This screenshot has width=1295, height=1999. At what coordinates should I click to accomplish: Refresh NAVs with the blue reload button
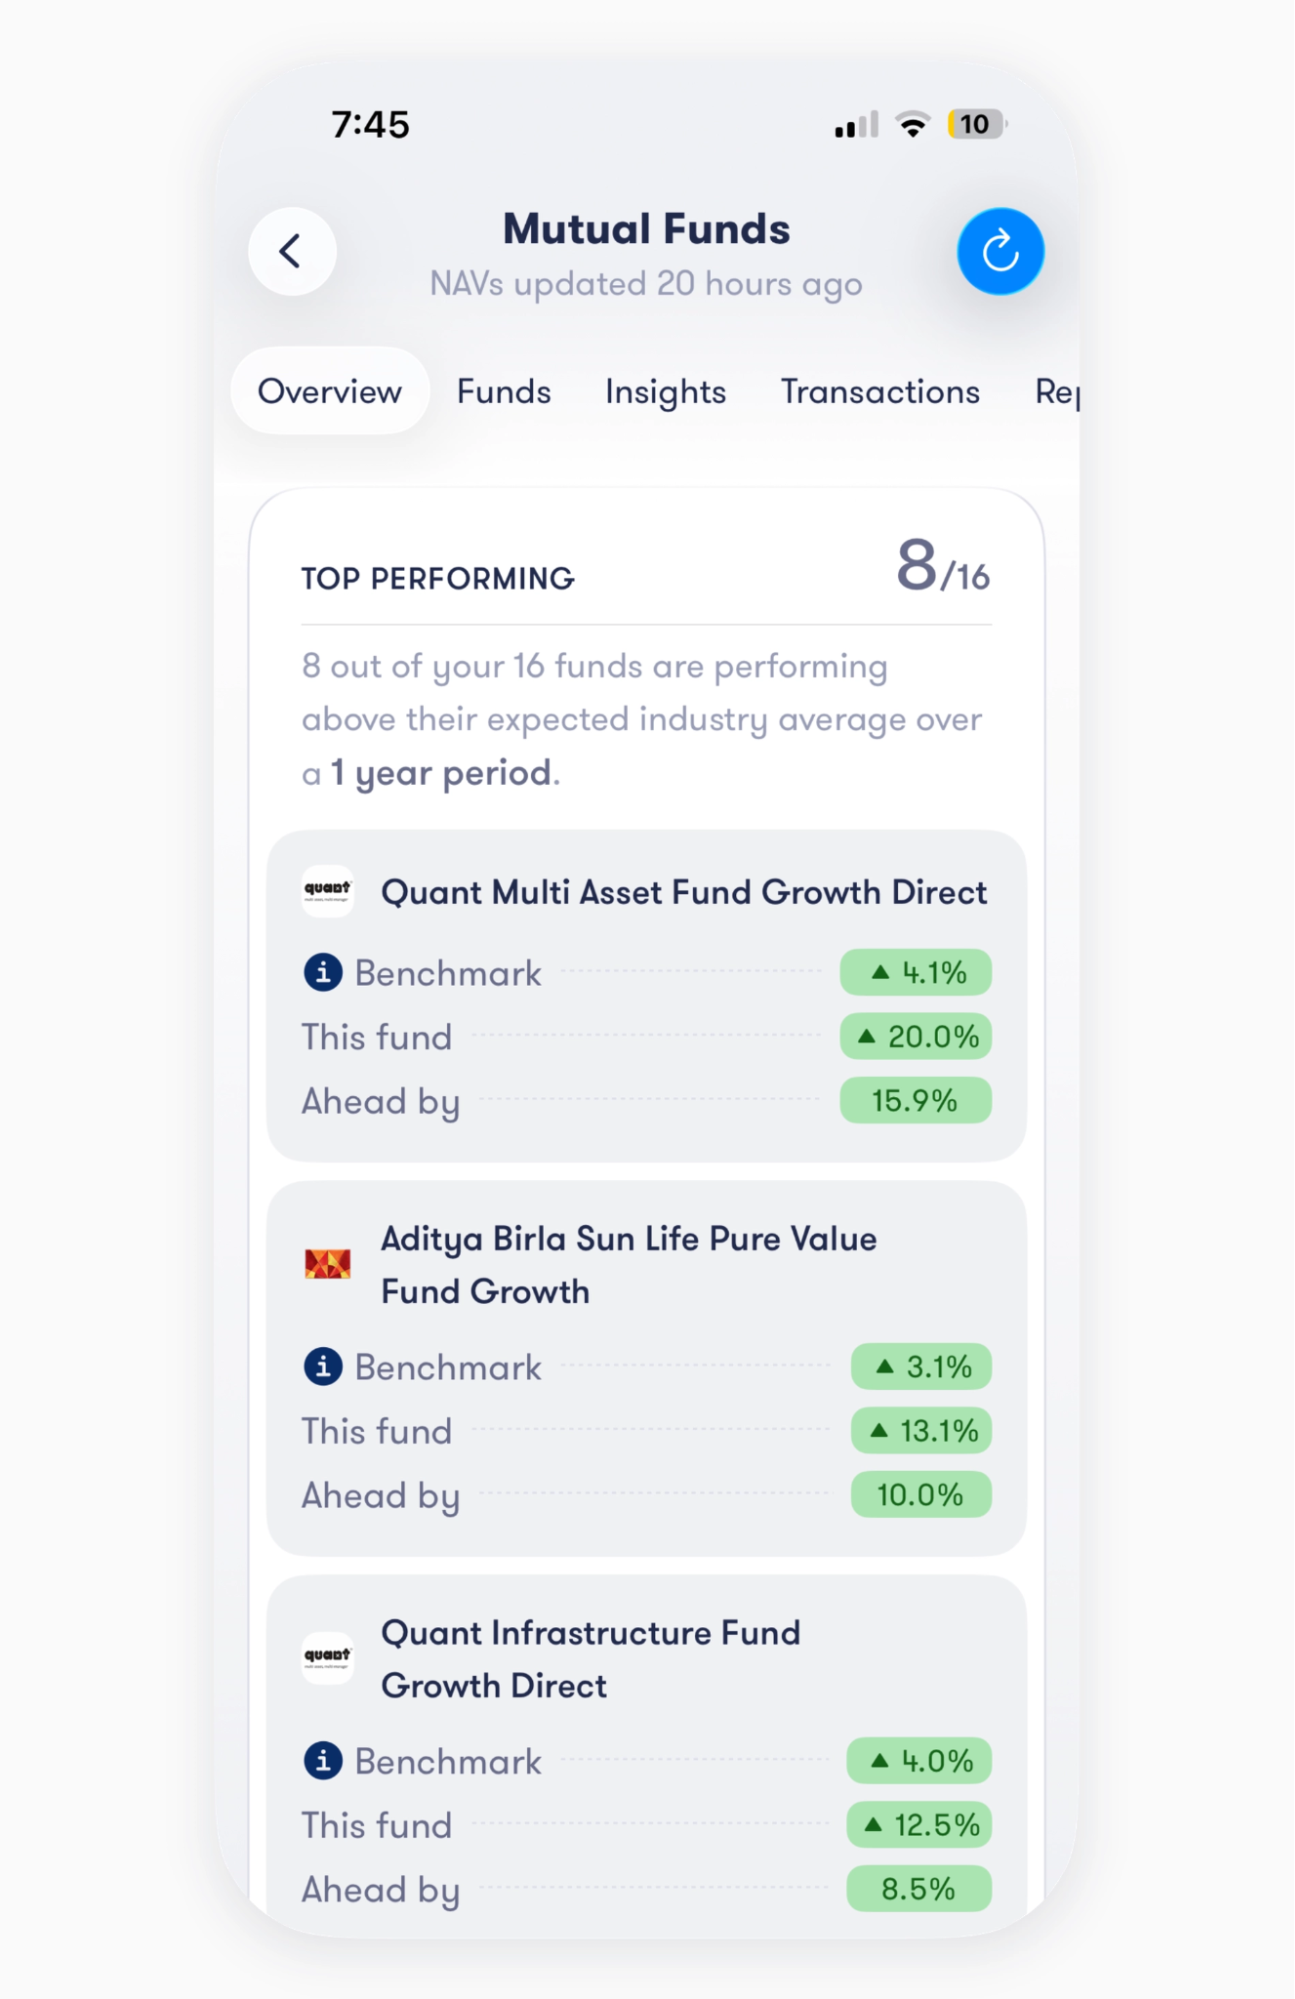1000,251
